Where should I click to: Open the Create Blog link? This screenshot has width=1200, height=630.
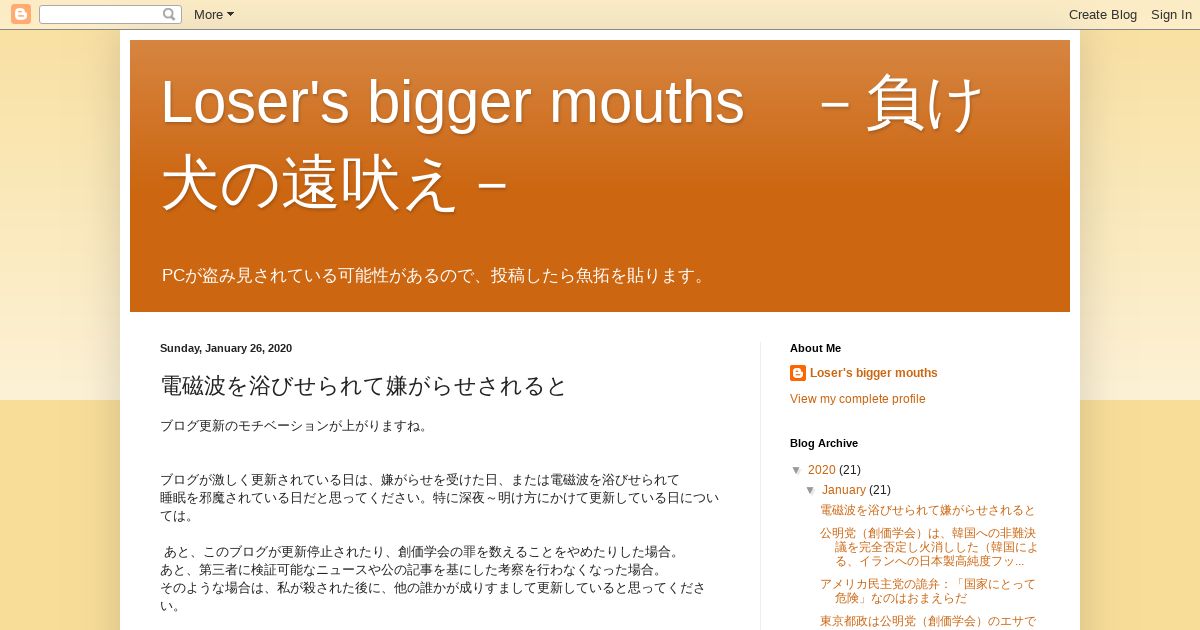(x=1103, y=14)
